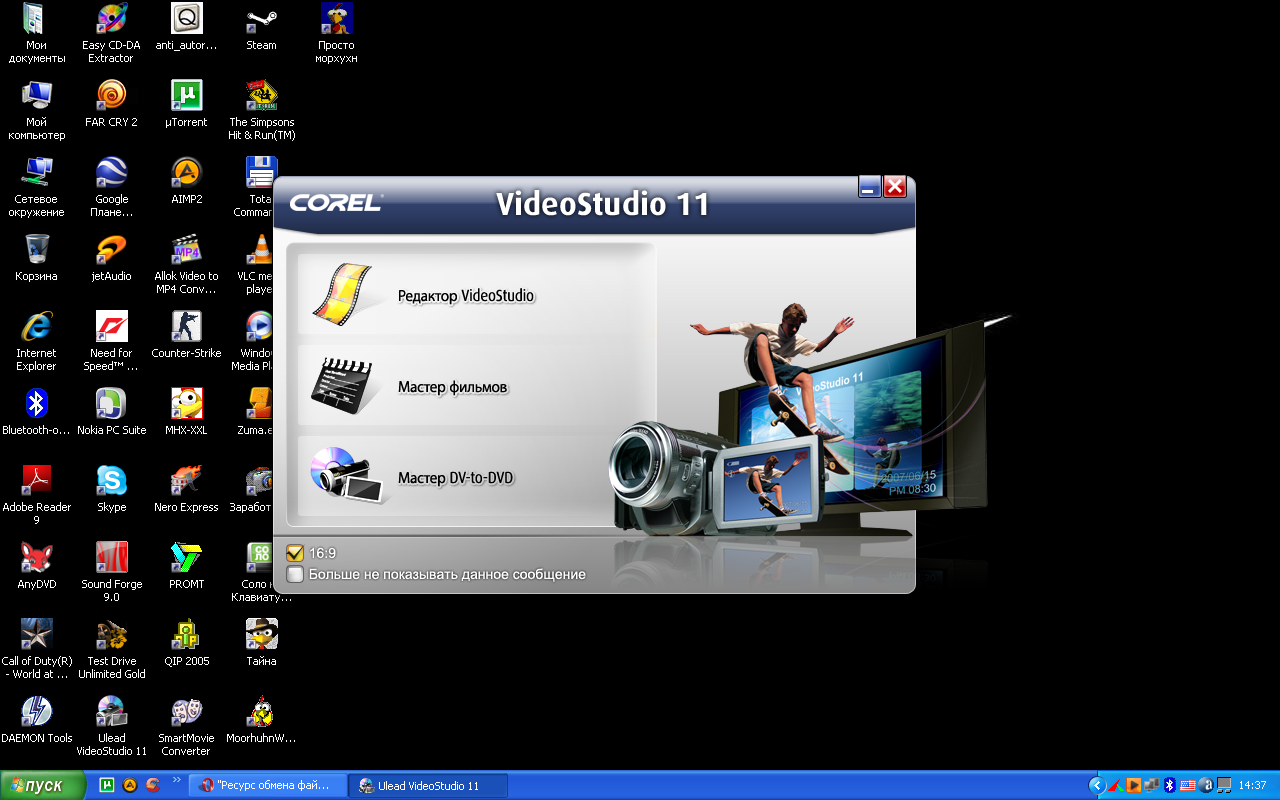1280x800 pixels.
Task: Select Ulead VideoStudio 11 desktop shortcut
Action: click(x=111, y=727)
